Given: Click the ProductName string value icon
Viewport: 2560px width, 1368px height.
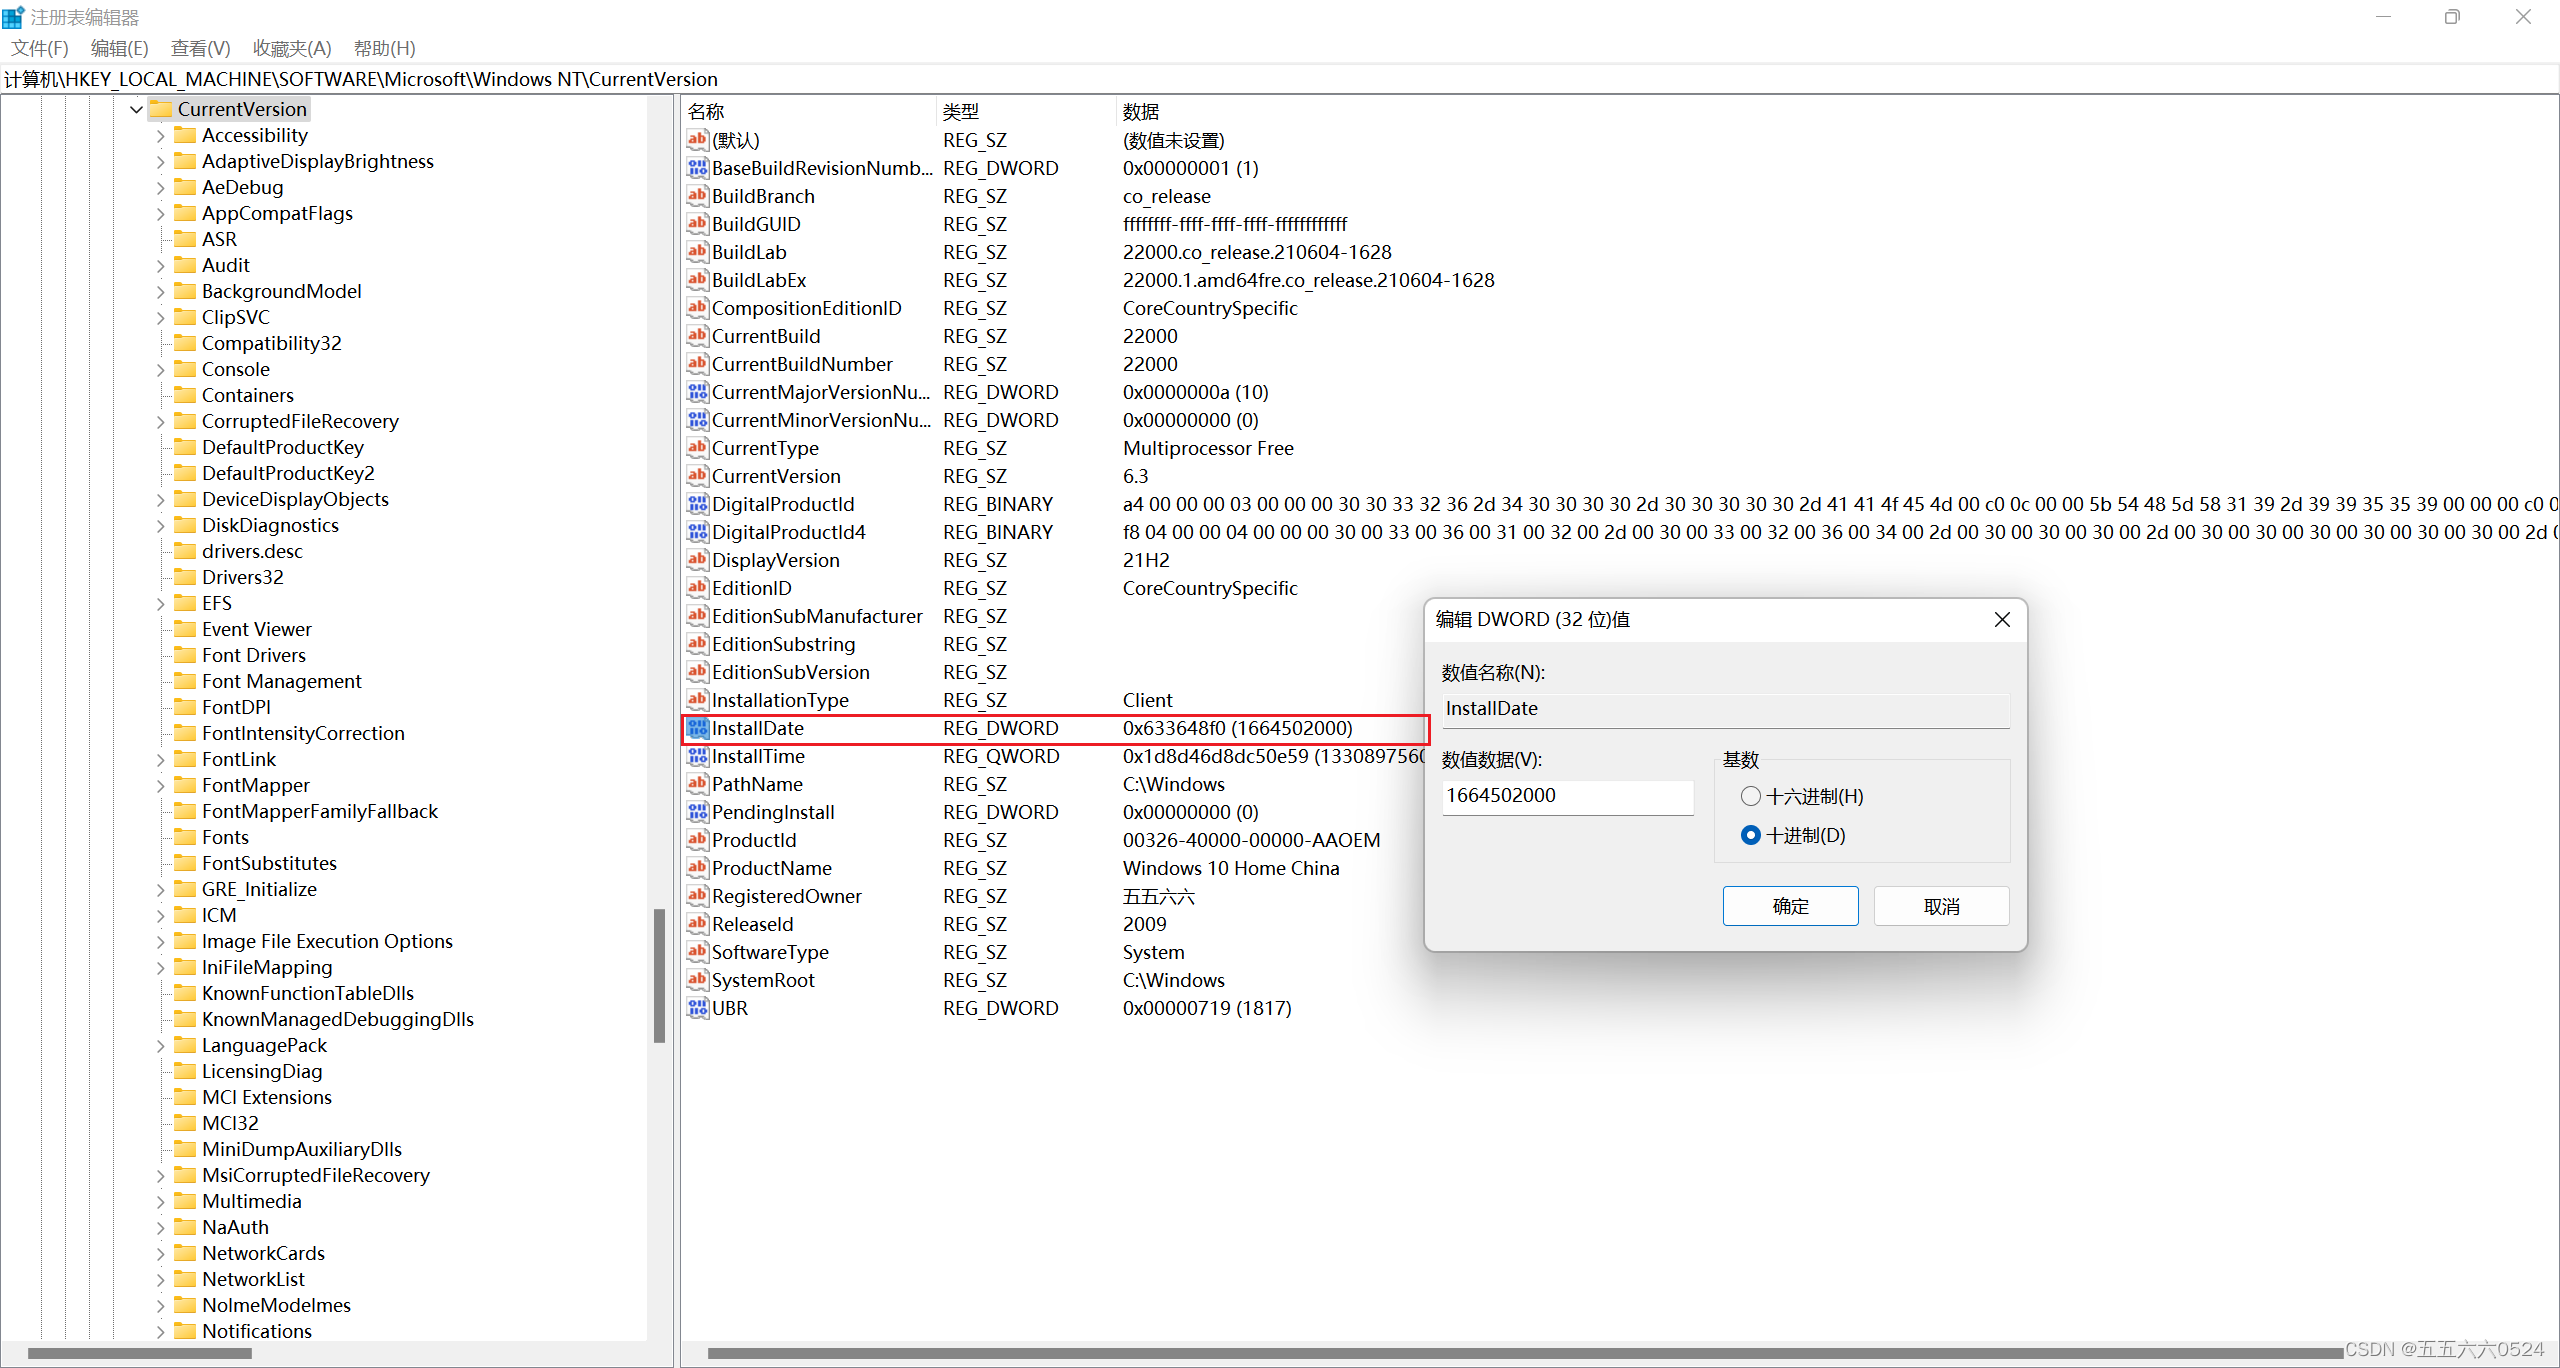Looking at the screenshot, I should pyautogui.click(x=697, y=868).
